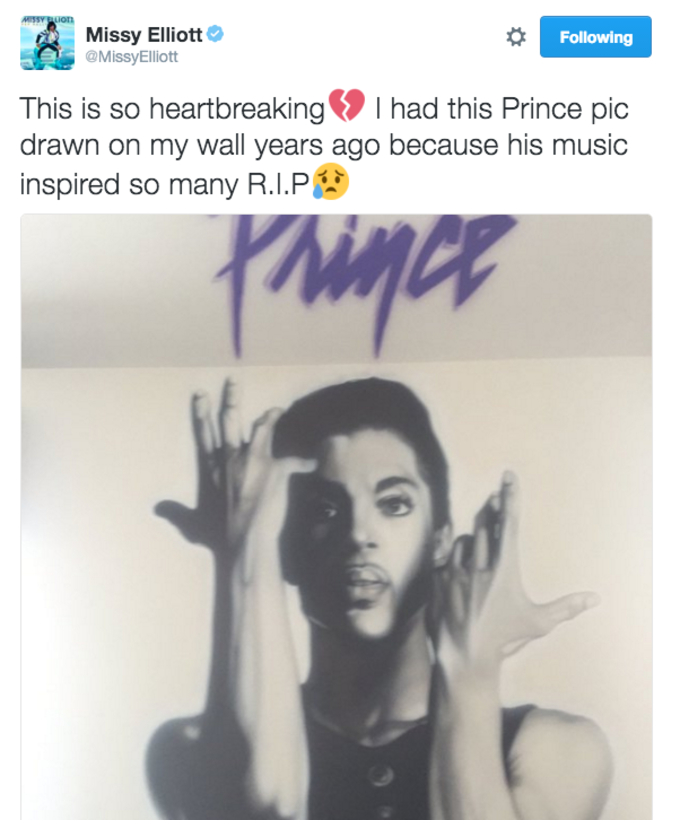The image size is (680, 820).
Task: Open the @MissyElliott handle link
Action: [x=131, y=56]
